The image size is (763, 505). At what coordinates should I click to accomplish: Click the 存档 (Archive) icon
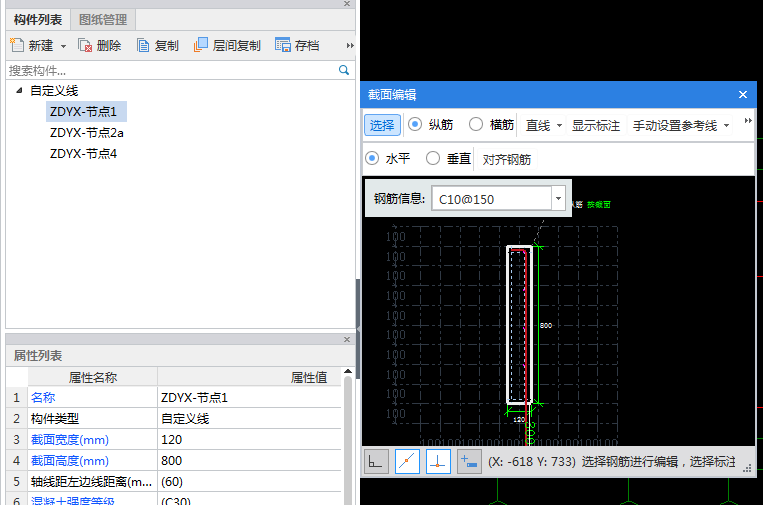pos(283,45)
